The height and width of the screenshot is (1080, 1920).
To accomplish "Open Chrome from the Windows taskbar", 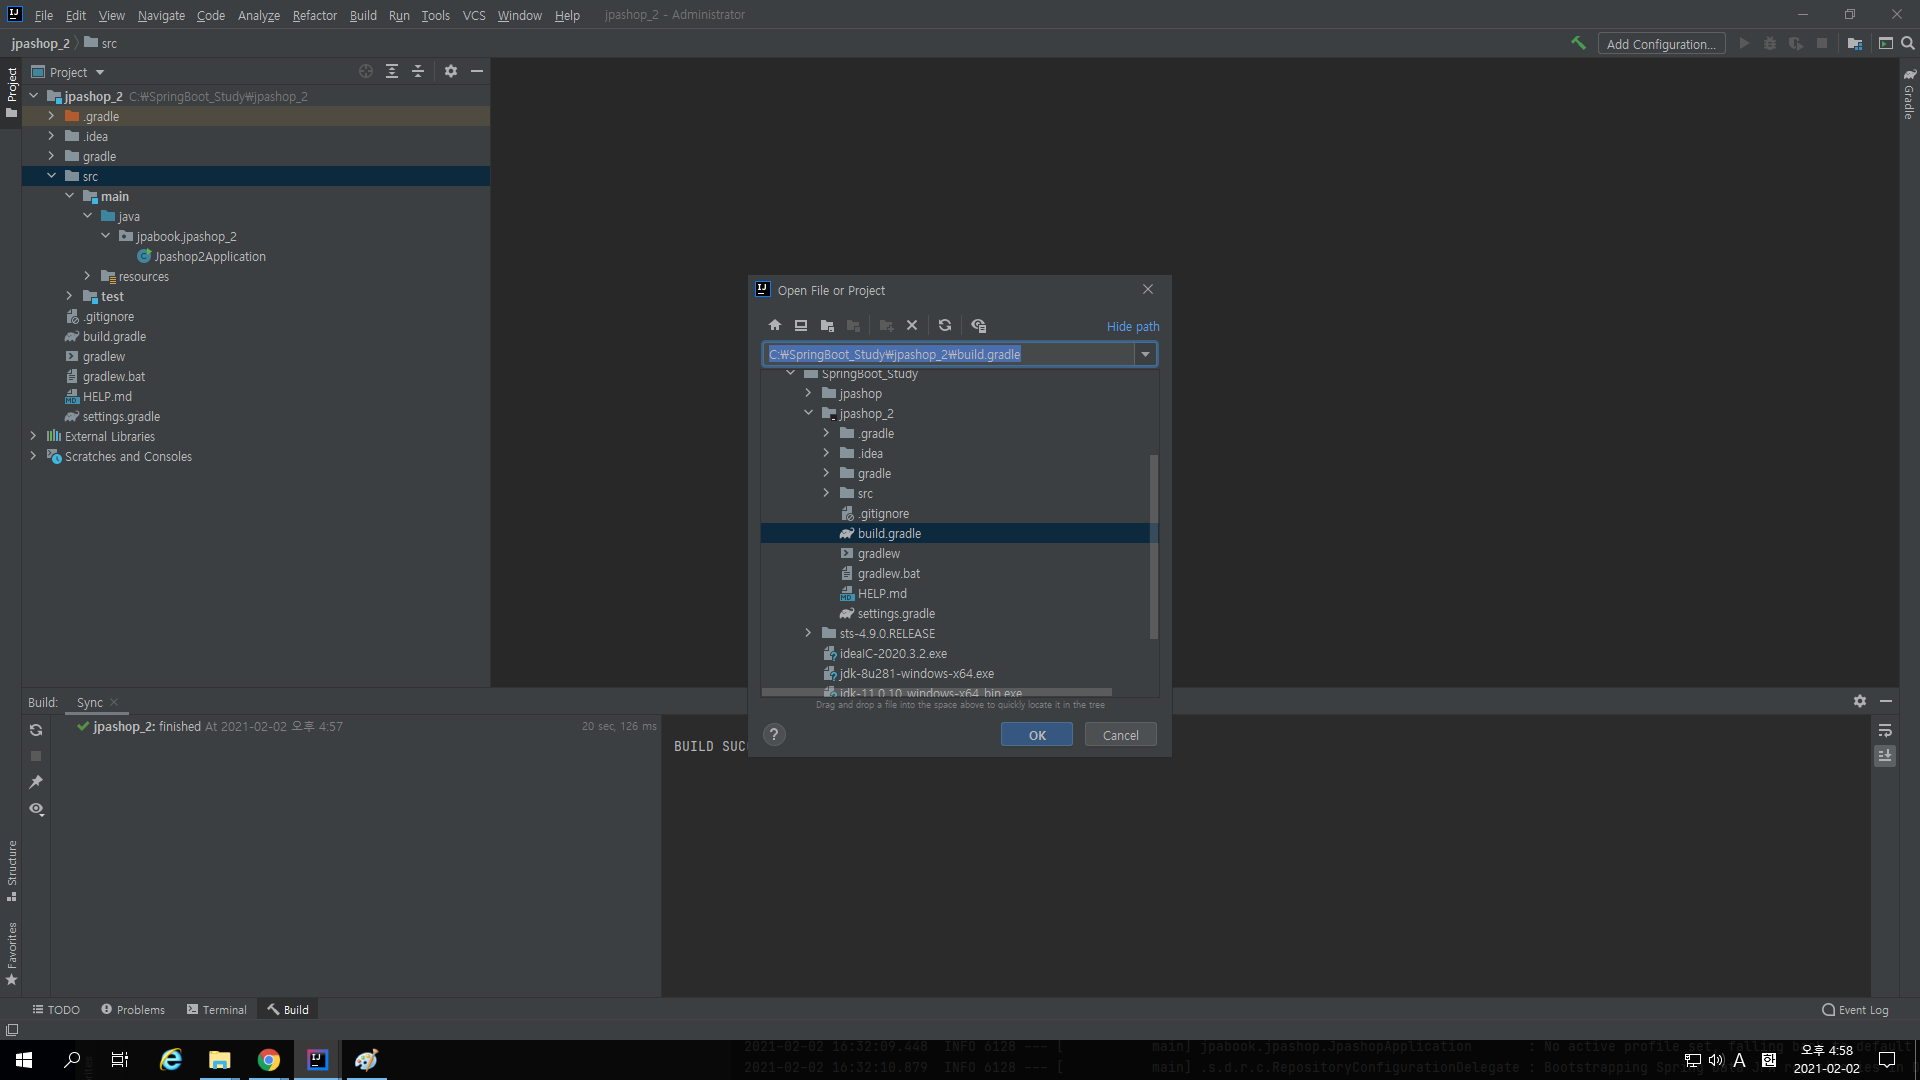I will pos(269,1060).
